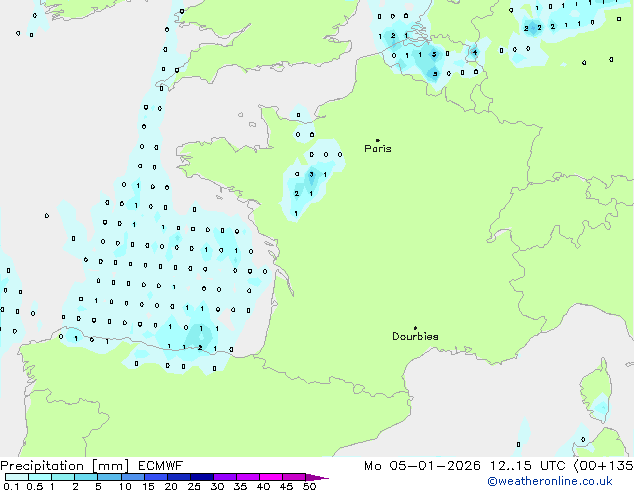Pick the legend swatch between 0.1 and 0.5
This screenshot has width=634, height=490.
coord(17,477)
